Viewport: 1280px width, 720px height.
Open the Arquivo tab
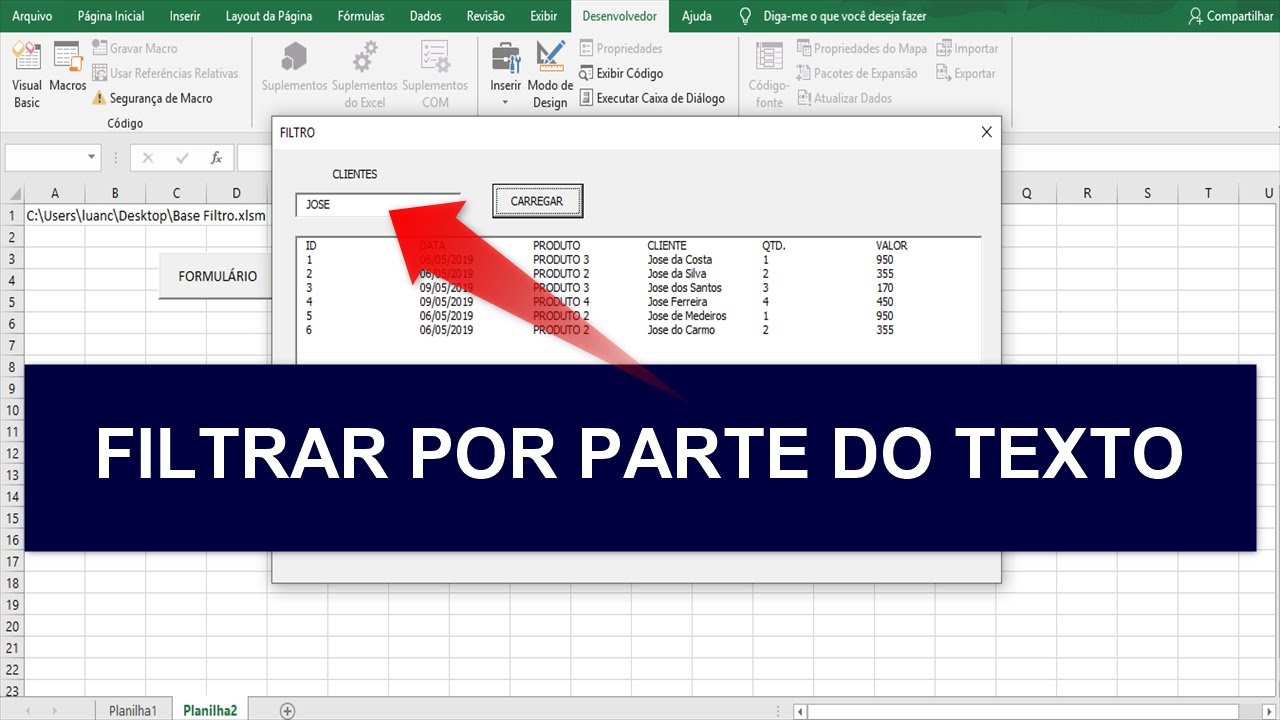point(32,16)
